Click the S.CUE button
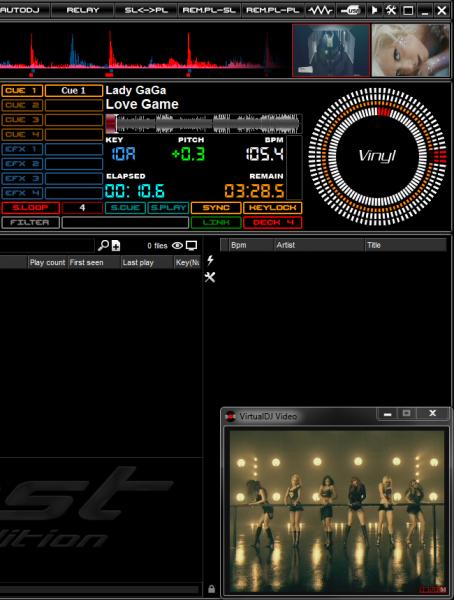 pos(125,208)
